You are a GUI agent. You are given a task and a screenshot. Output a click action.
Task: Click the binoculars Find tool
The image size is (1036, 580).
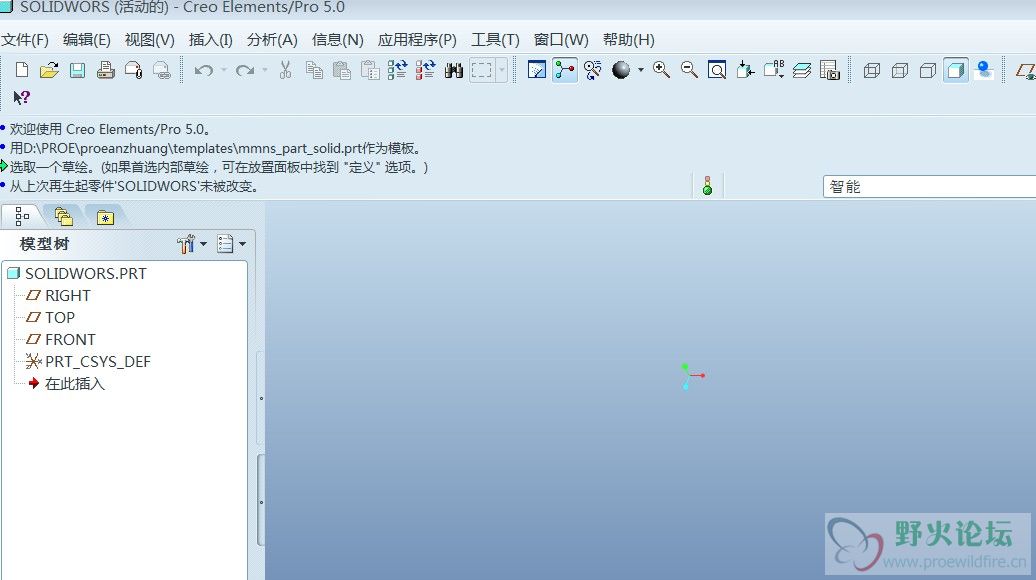pos(454,70)
